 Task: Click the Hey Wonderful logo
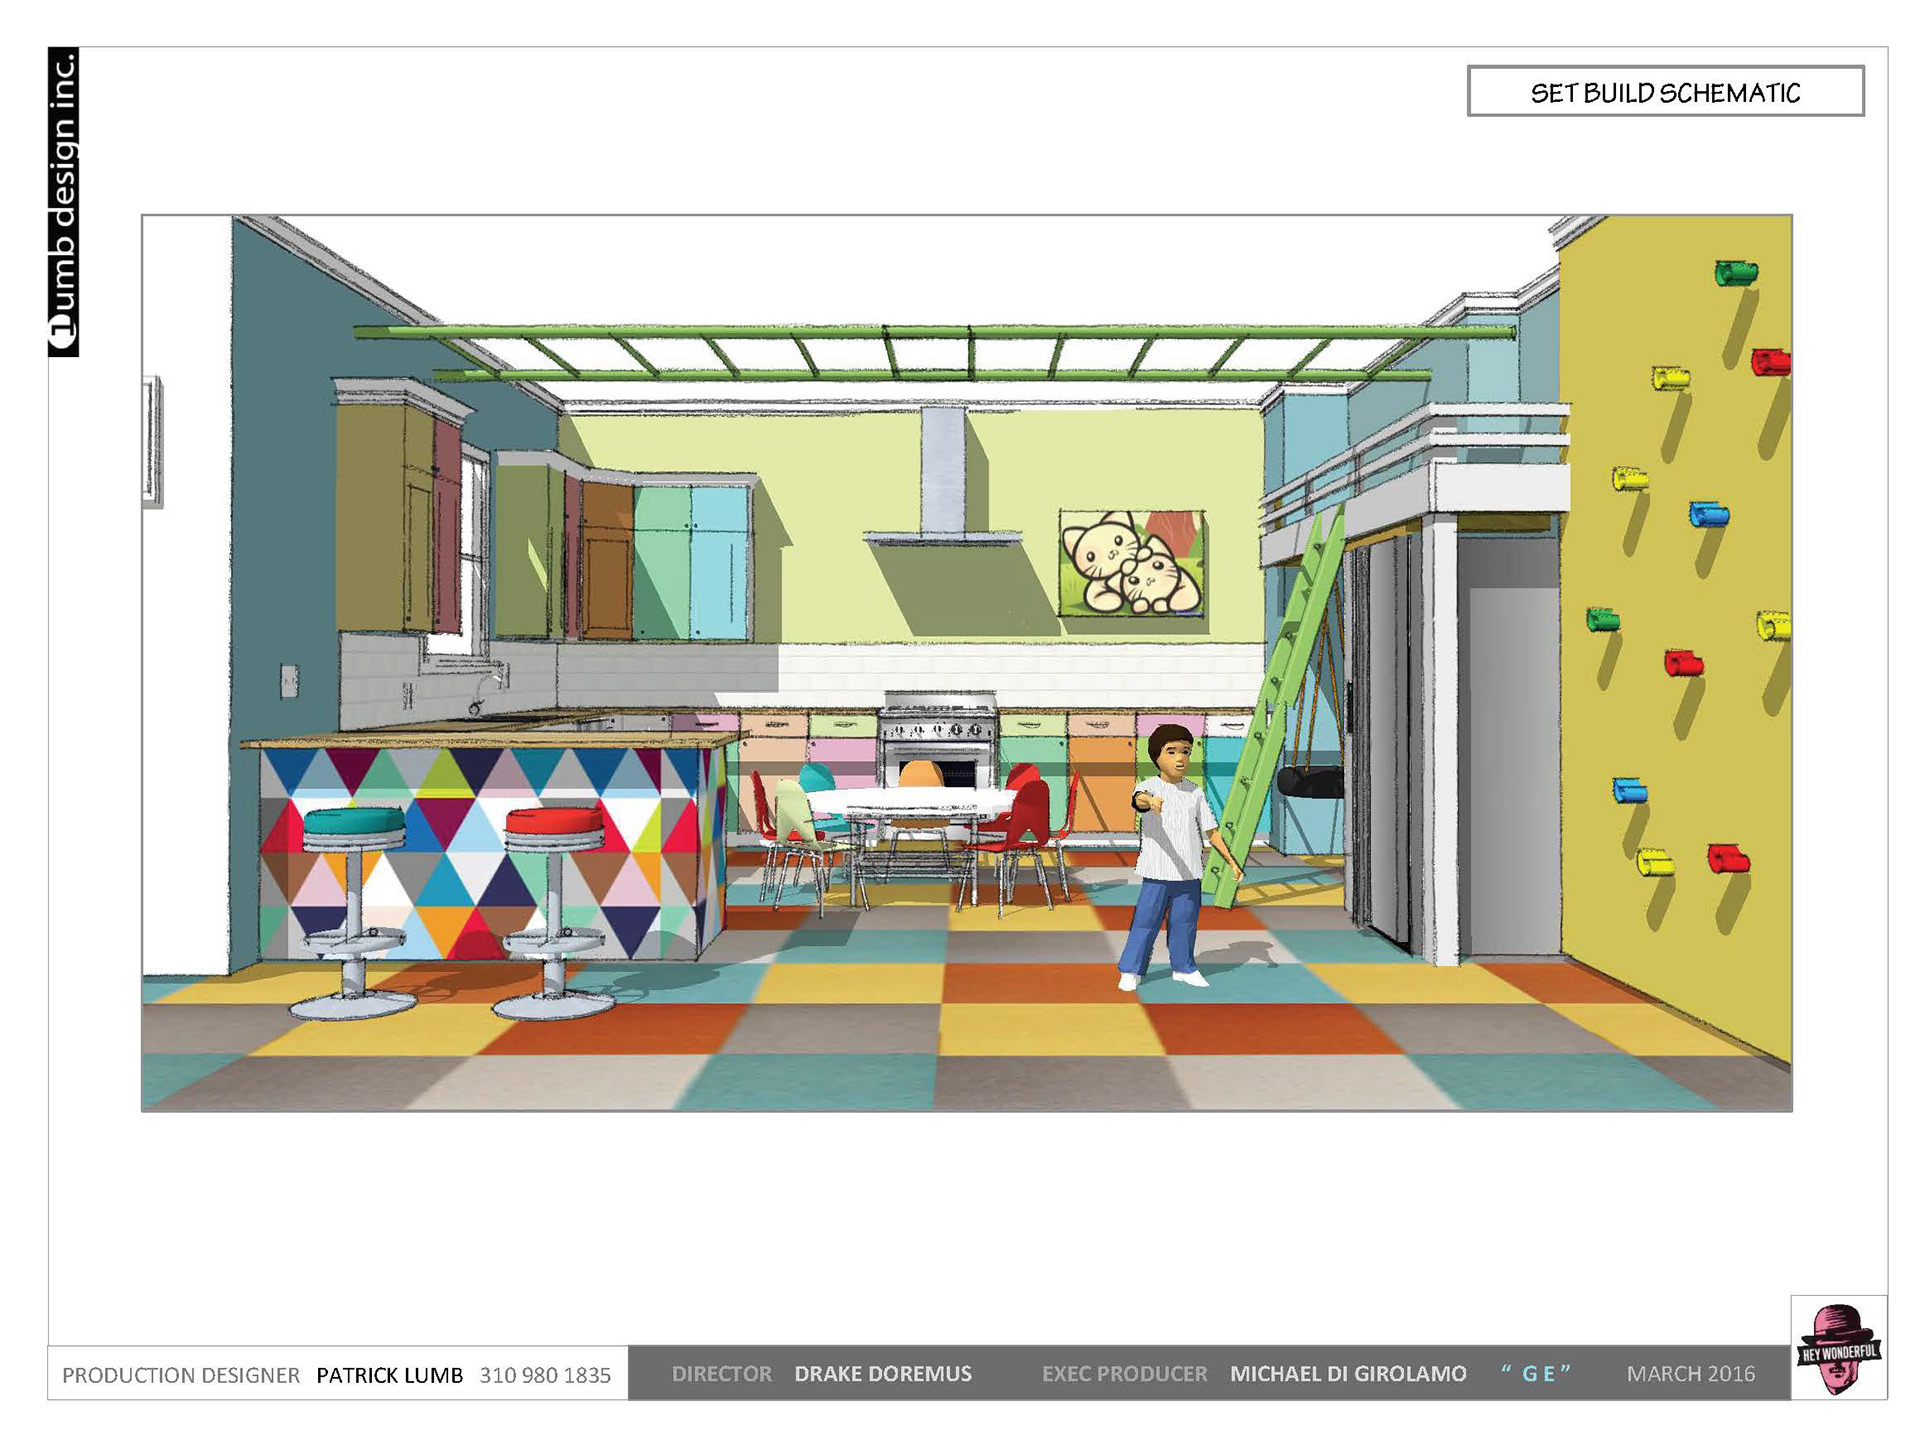(1838, 1348)
